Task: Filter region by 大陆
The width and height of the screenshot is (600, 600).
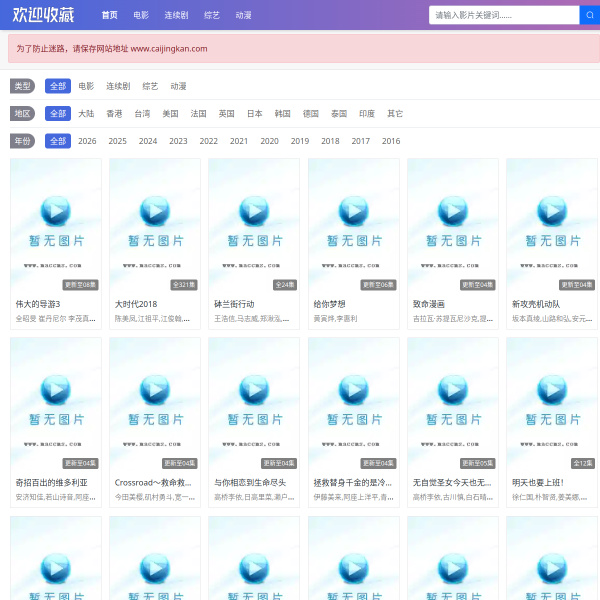Action: 86,114
